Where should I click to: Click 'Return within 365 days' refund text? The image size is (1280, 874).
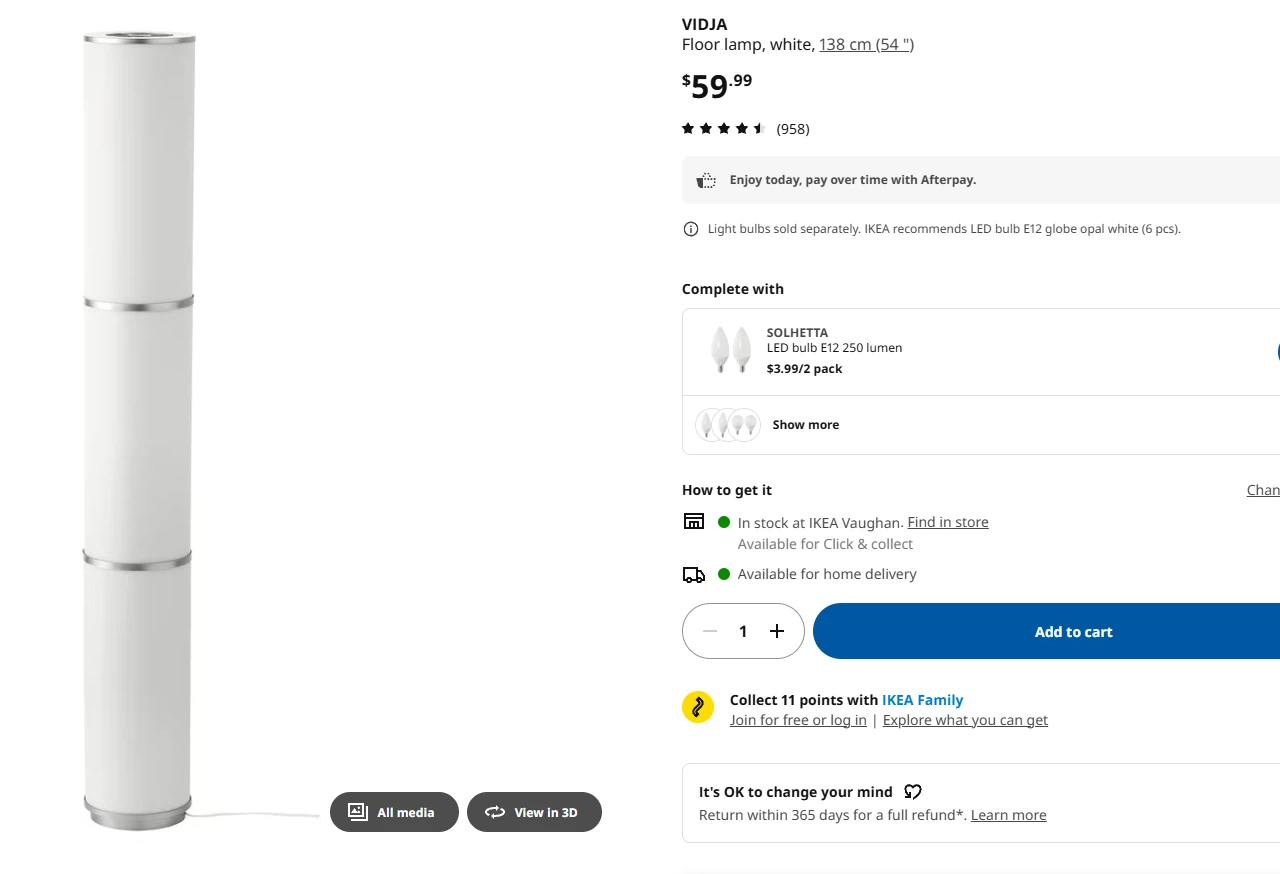(x=833, y=815)
